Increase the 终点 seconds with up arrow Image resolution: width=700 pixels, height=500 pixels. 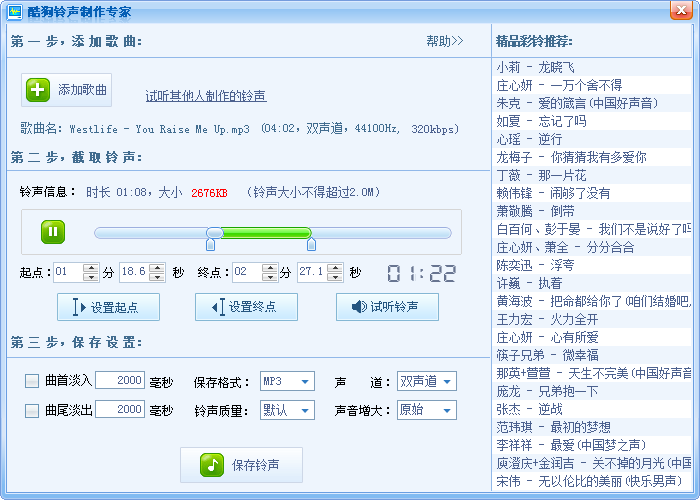coord(335,267)
